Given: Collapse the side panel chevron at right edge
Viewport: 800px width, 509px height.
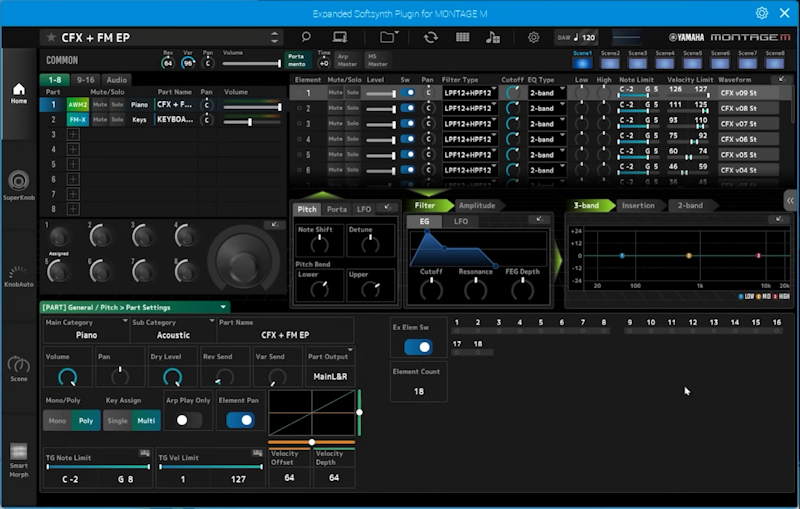Looking at the screenshot, I should [790, 200].
